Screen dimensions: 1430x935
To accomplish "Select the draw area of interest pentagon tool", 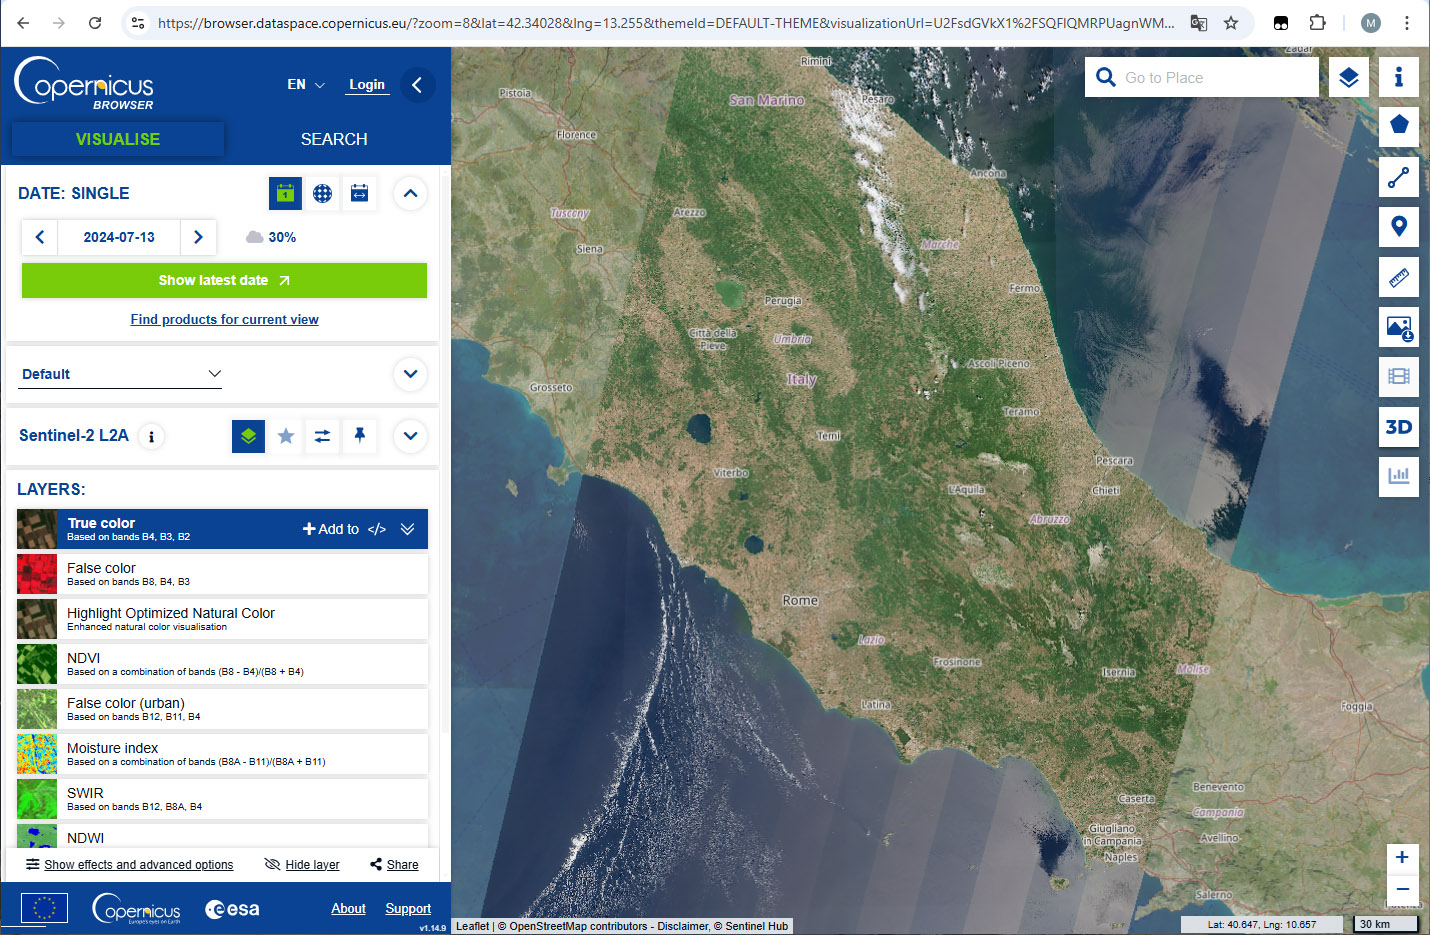I will click(1399, 125).
